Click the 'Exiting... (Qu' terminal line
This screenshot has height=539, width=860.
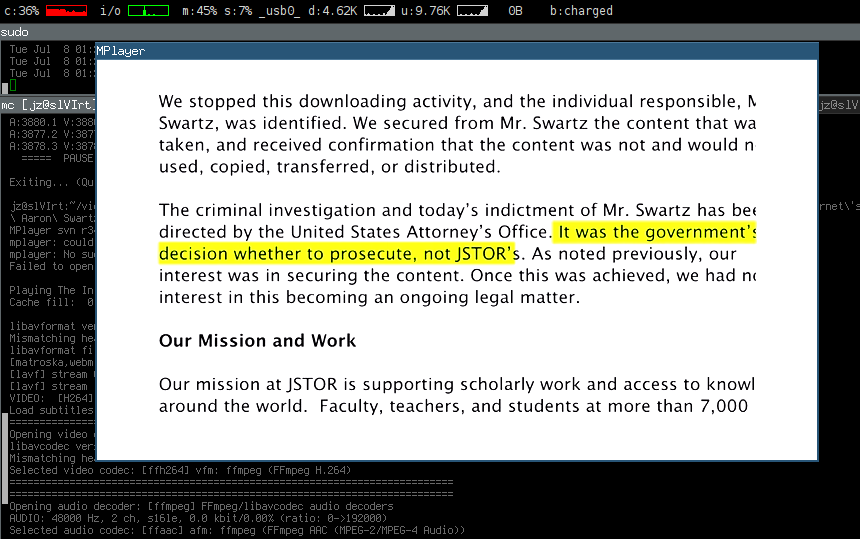coord(52,182)
